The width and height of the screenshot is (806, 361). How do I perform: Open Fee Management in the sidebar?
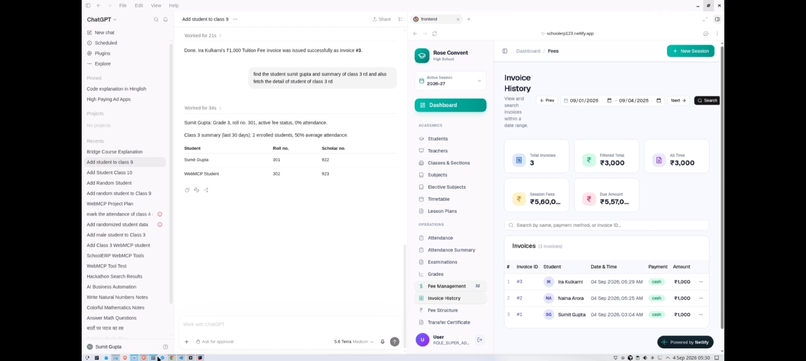[x=450, y=286]
